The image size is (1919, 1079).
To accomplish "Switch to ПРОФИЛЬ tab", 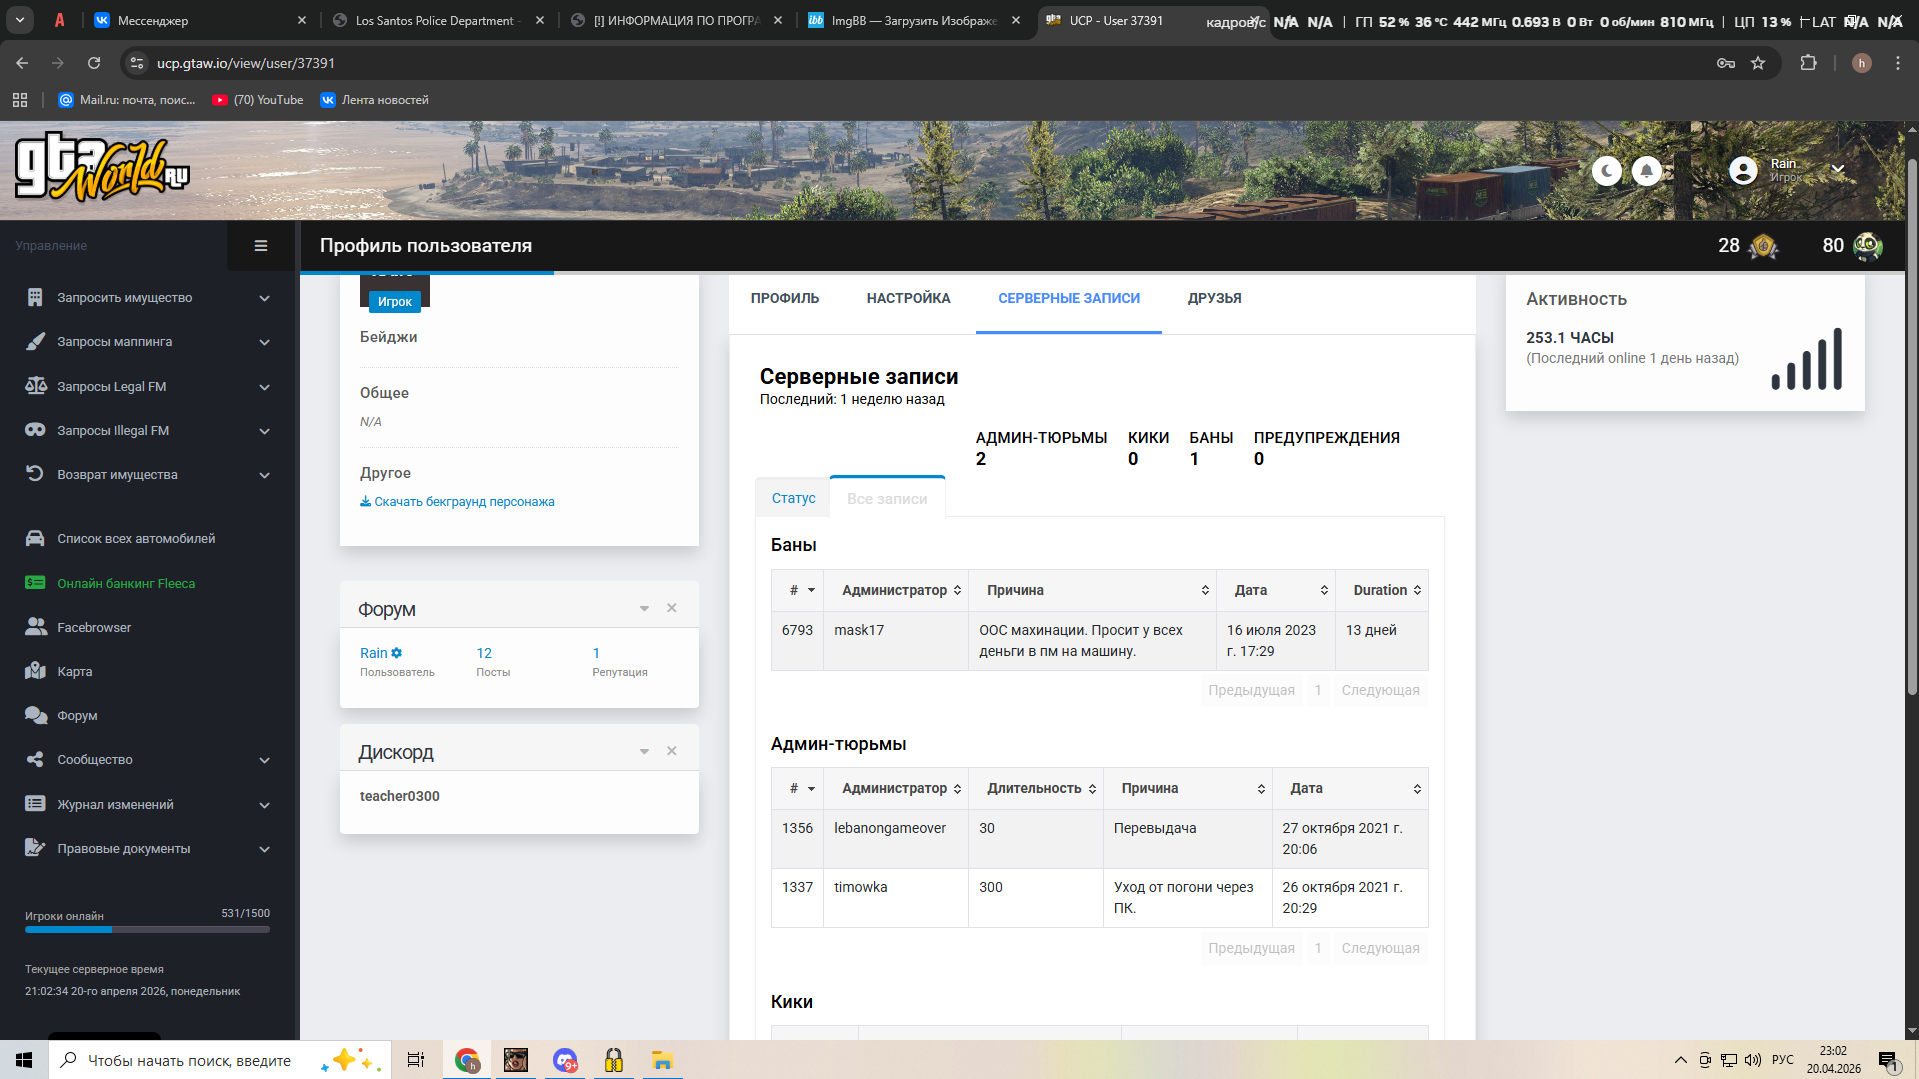I will 785,298.
